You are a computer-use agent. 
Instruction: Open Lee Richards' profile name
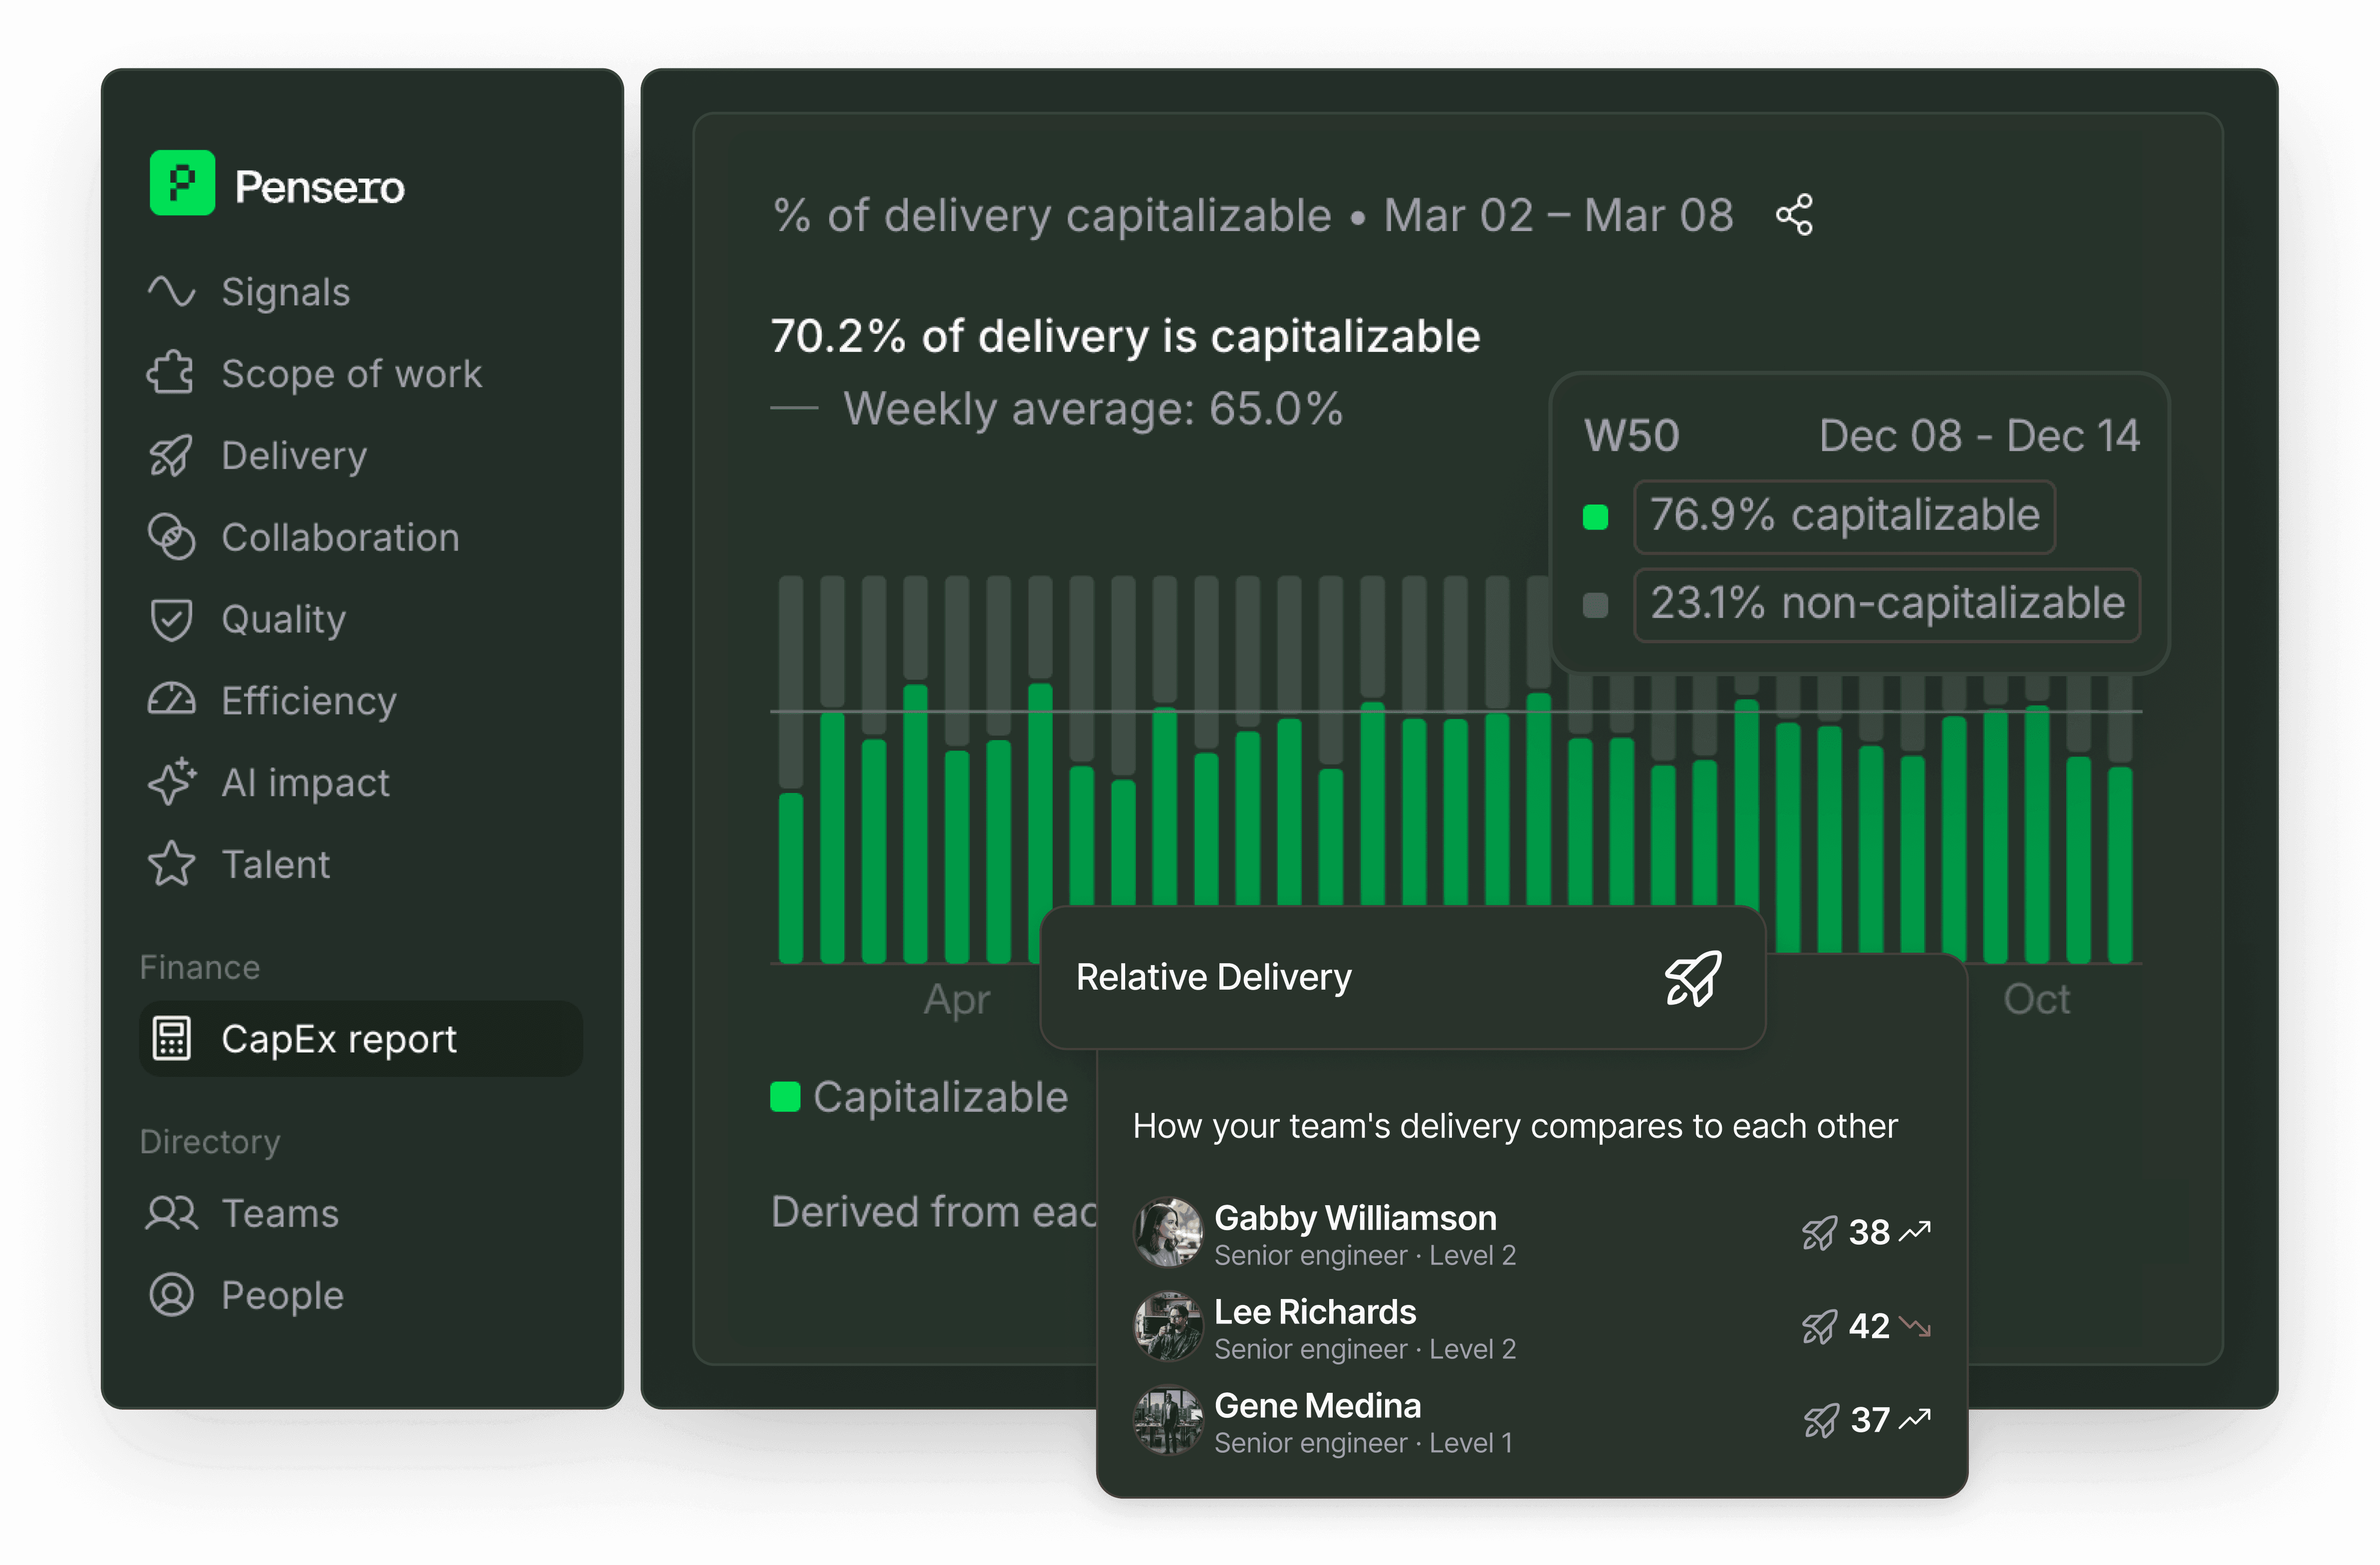(1314, 1311)
